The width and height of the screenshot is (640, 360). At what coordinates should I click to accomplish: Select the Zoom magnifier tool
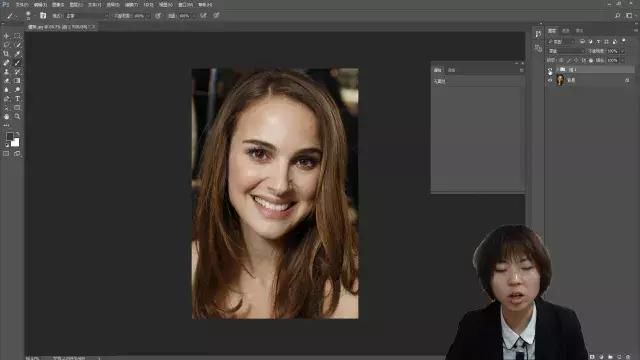coord(17,117)
